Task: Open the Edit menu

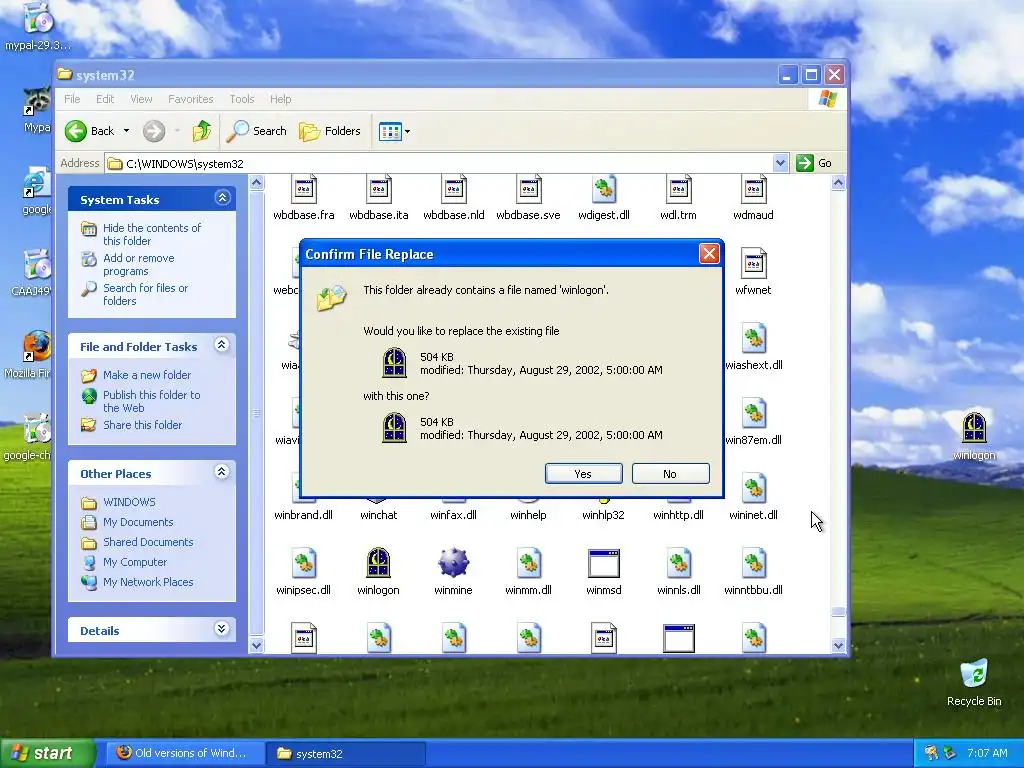Action: click(x=105, y=99)
